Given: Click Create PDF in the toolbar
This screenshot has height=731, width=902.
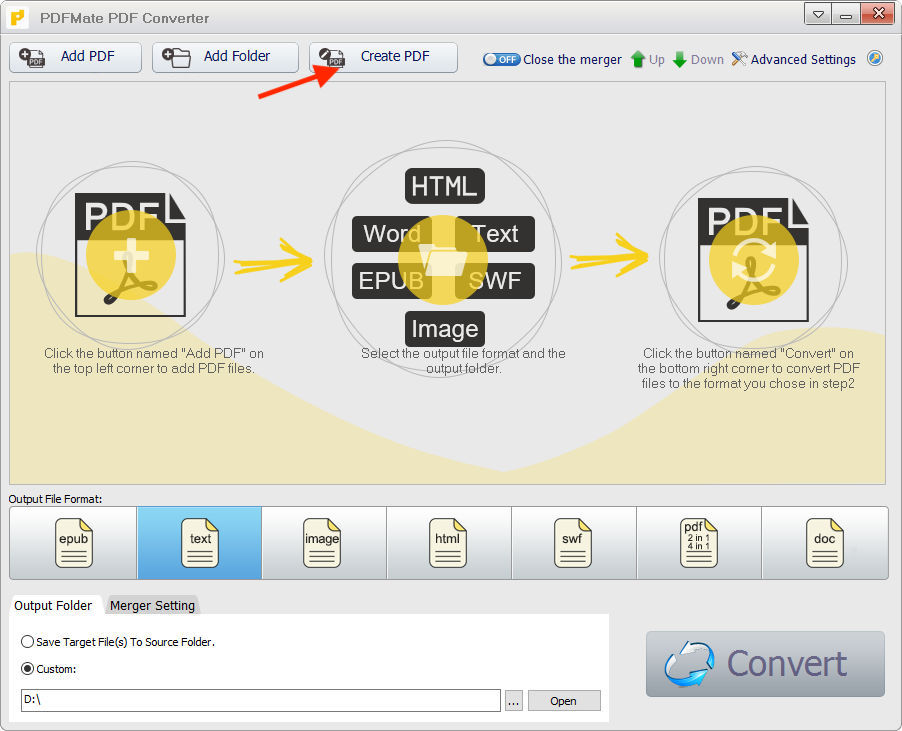Looking at the screenshot, I should coord(383,58).
